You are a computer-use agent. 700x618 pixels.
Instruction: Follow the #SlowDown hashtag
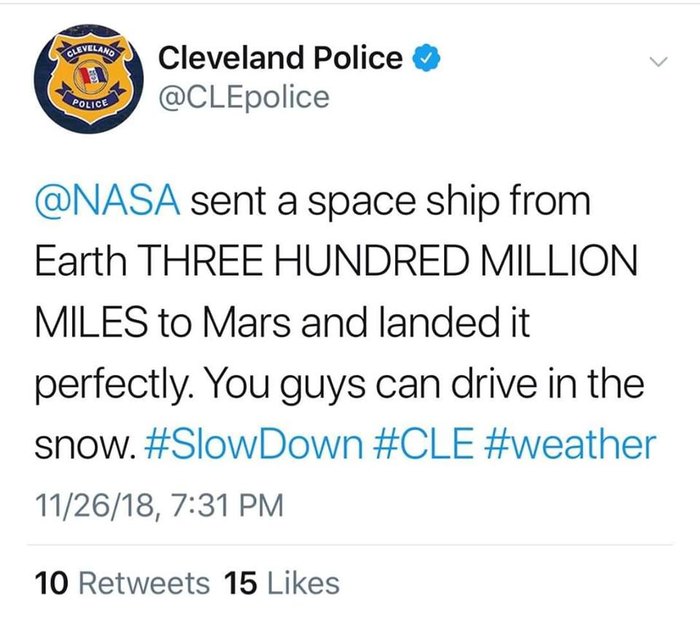pyautogui.click(x=254, y=444)
